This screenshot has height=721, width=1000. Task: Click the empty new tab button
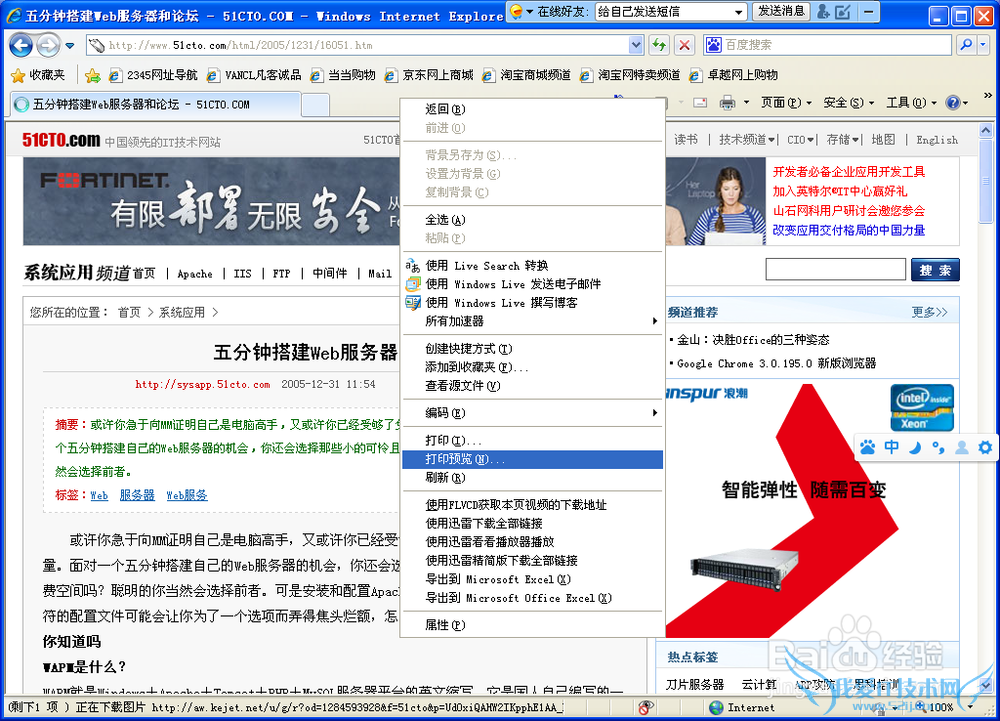pos(315,105)
